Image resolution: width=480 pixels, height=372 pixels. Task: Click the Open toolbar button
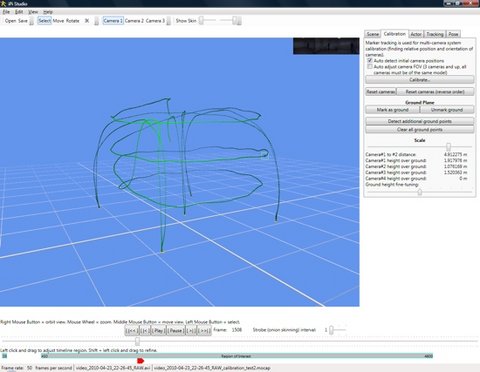[x=10, y=21]
